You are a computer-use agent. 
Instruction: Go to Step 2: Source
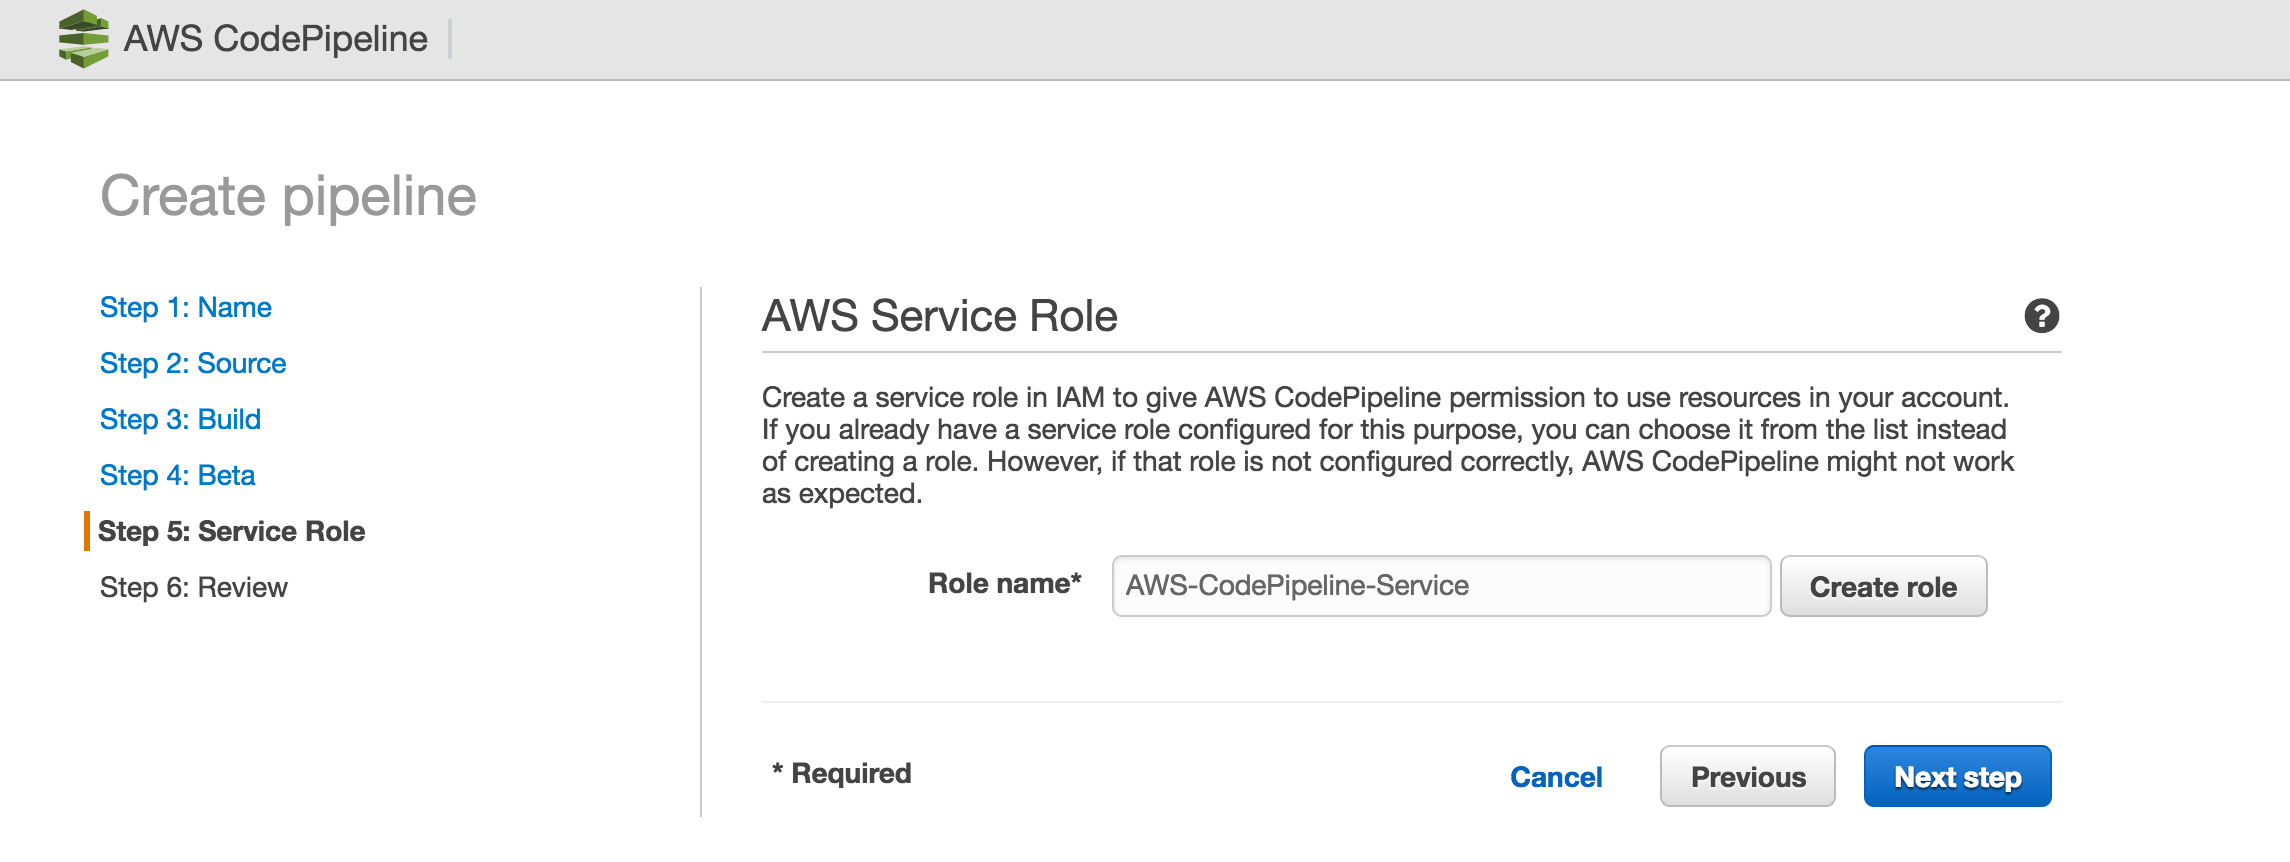[x=193, y=364]
